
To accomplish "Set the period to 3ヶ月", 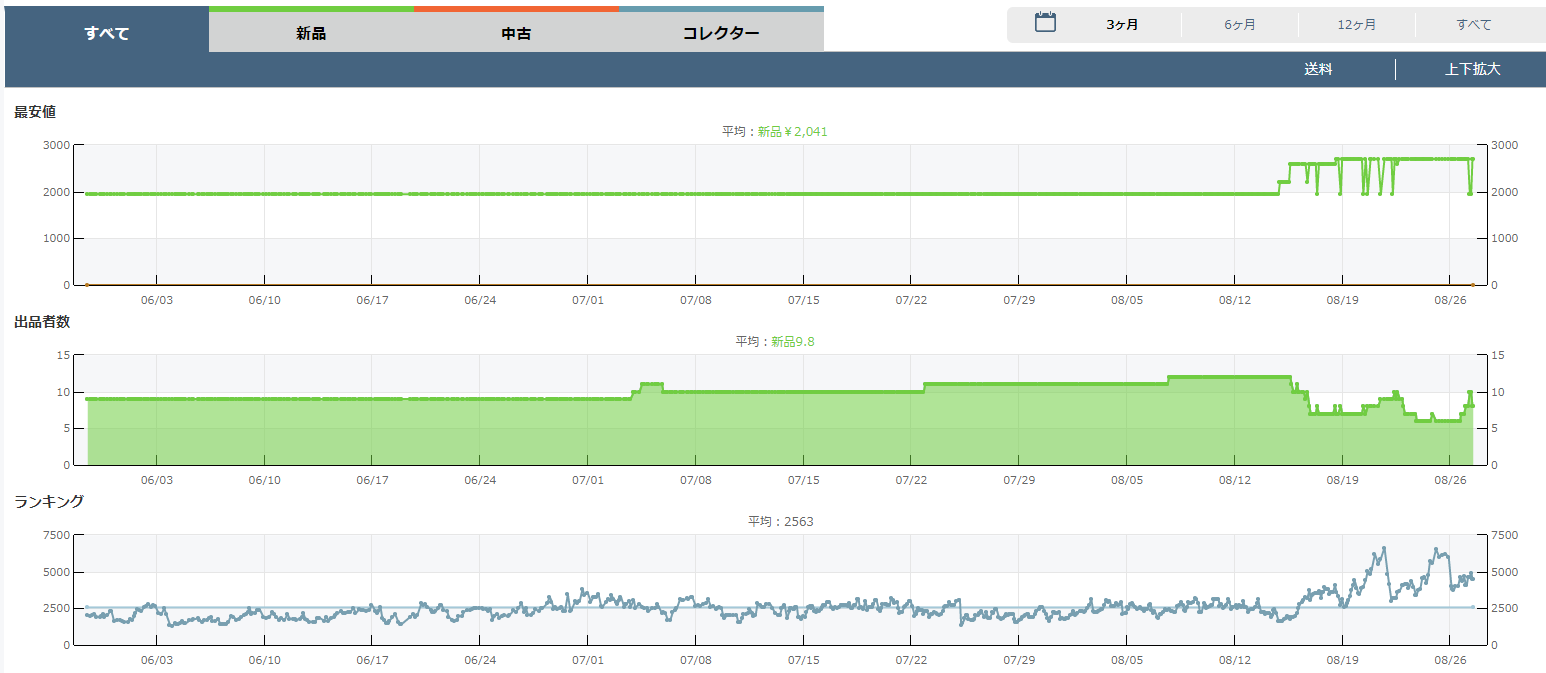I will 1122,25.
